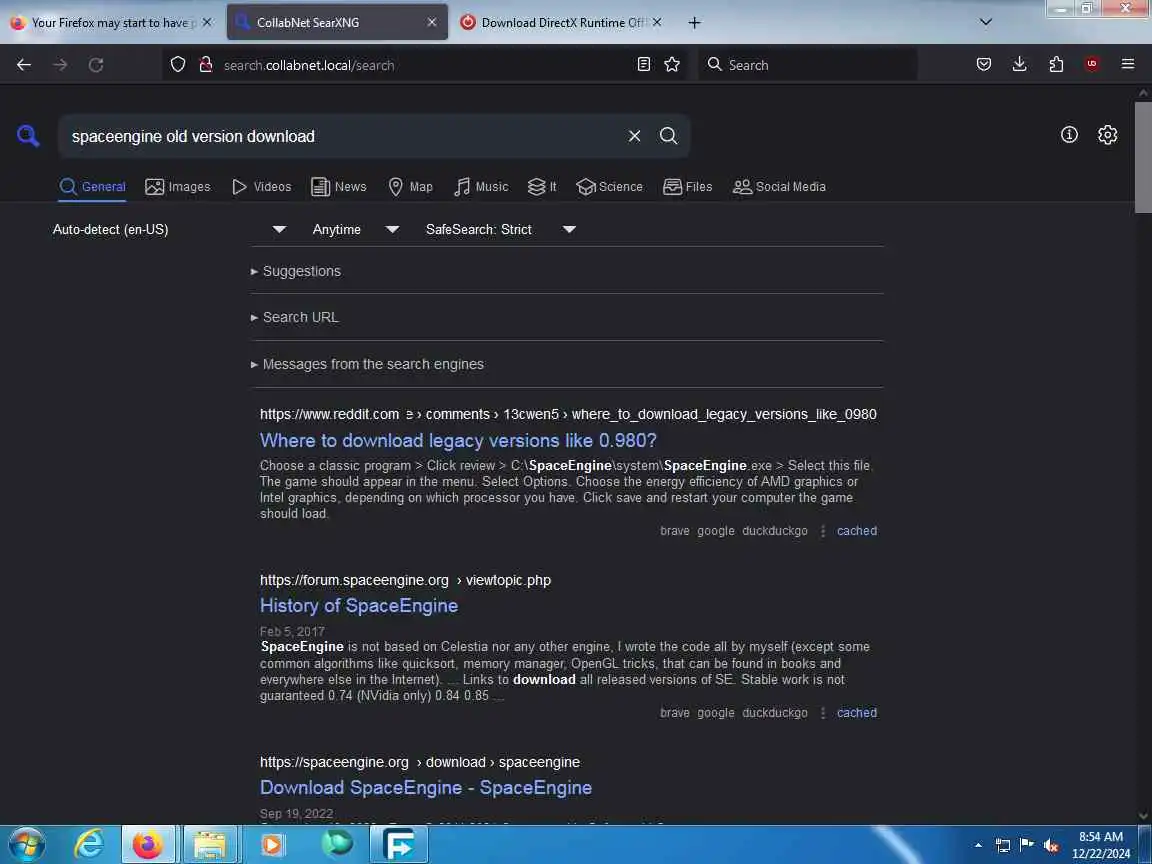
Task: Click the page vertical scrollbar thumb
Action: pos(1143,156)
